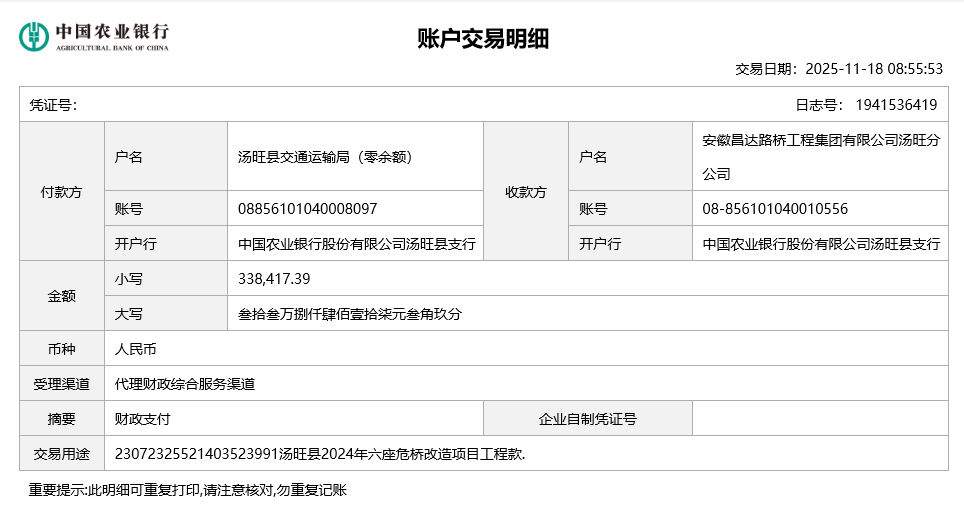Select payee account number 08-856101040010556
Image resolution: width=964 pixels, height=517 pixels.
(x=775, y=209)
